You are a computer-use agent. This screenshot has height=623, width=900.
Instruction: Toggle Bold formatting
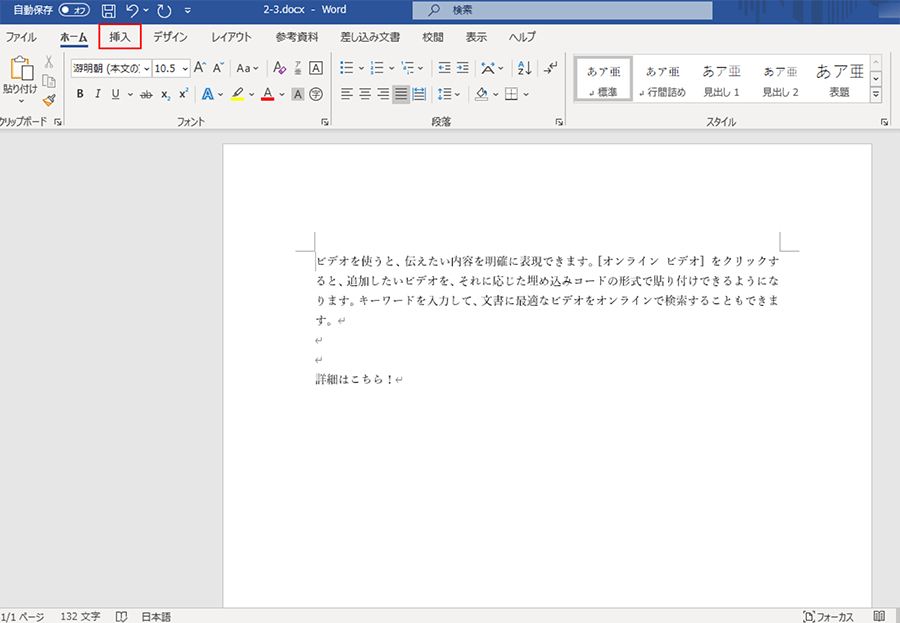point(80,94)
